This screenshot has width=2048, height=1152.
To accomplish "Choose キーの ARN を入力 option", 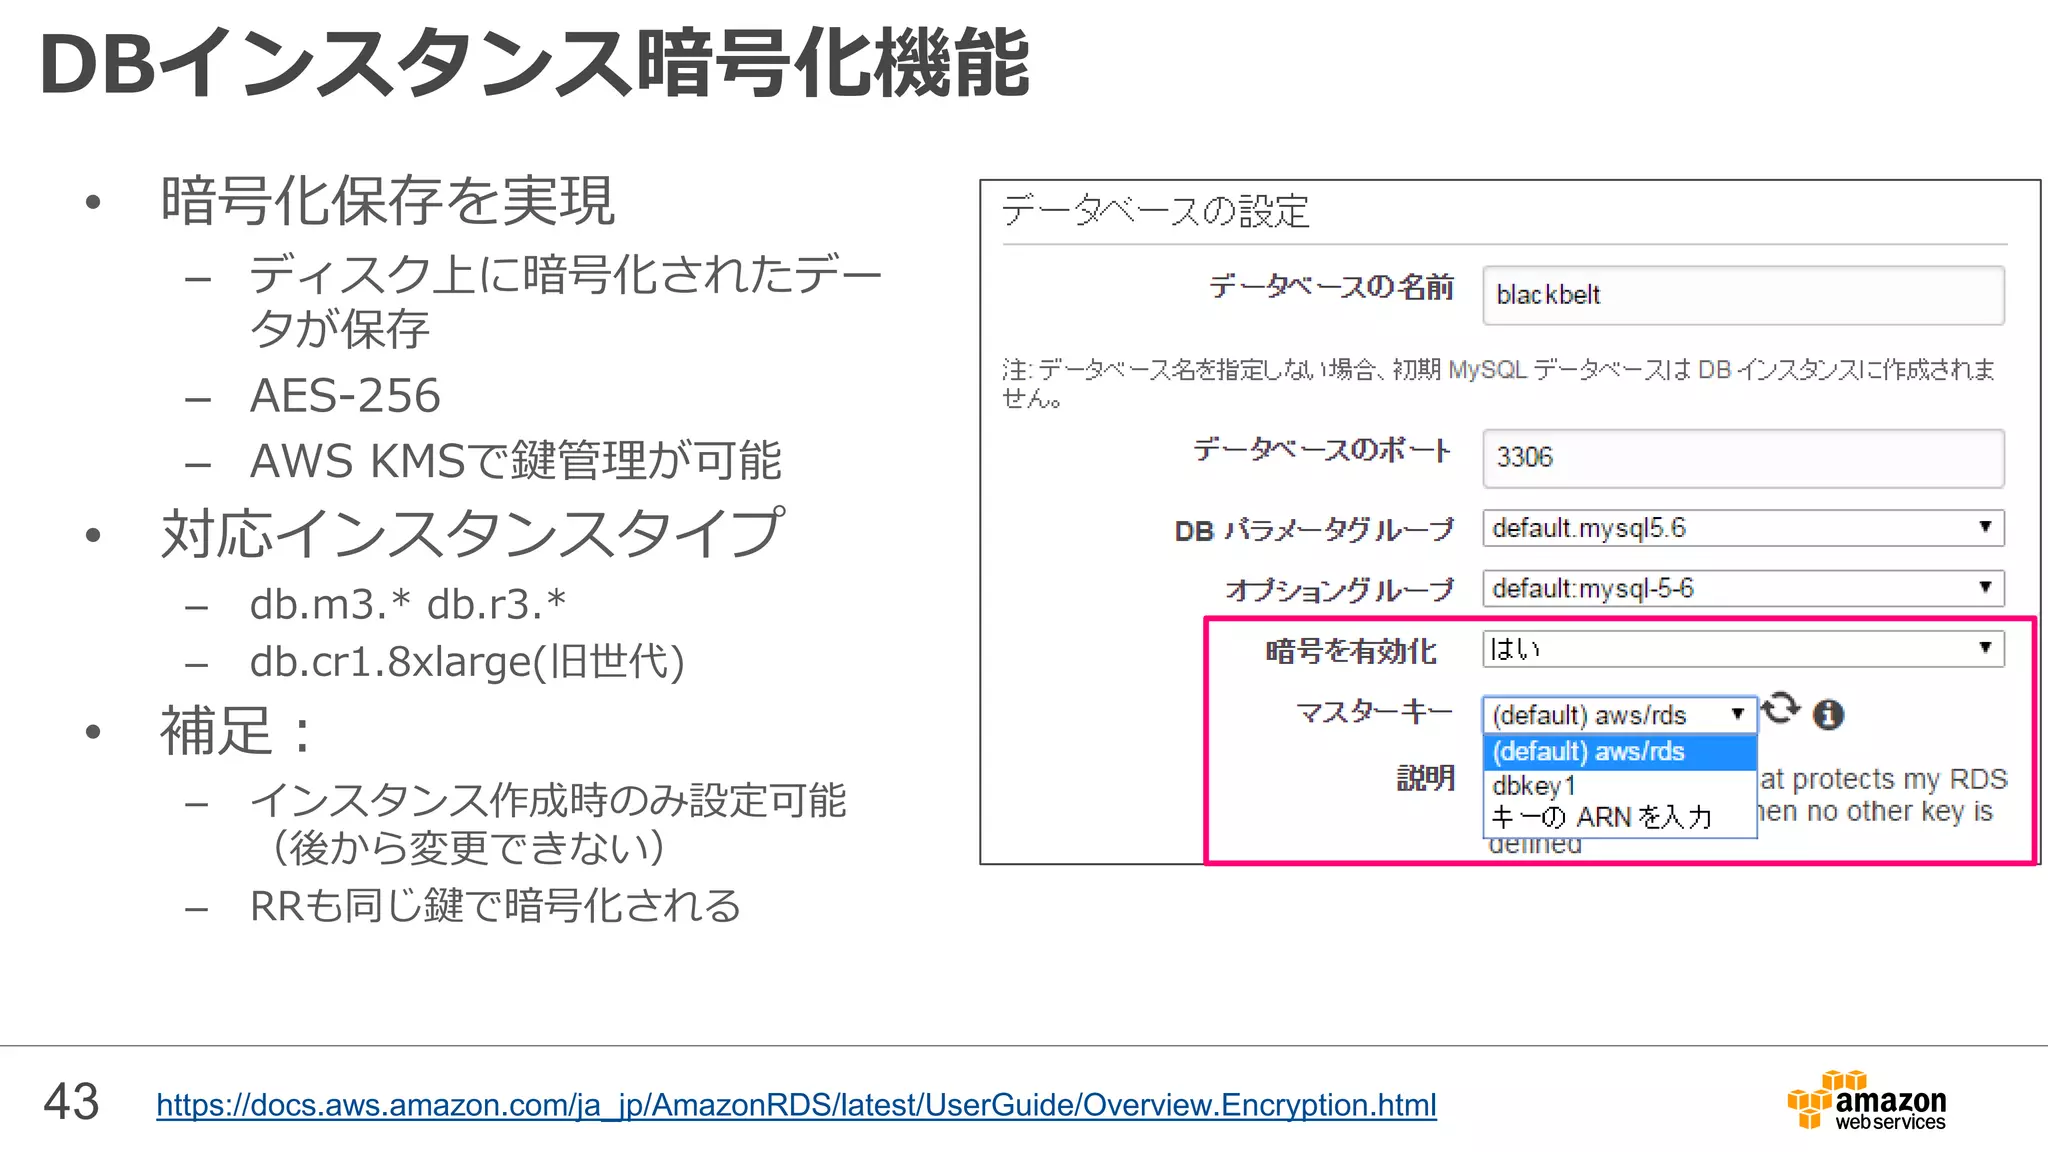I will (x=1602, y=818).
